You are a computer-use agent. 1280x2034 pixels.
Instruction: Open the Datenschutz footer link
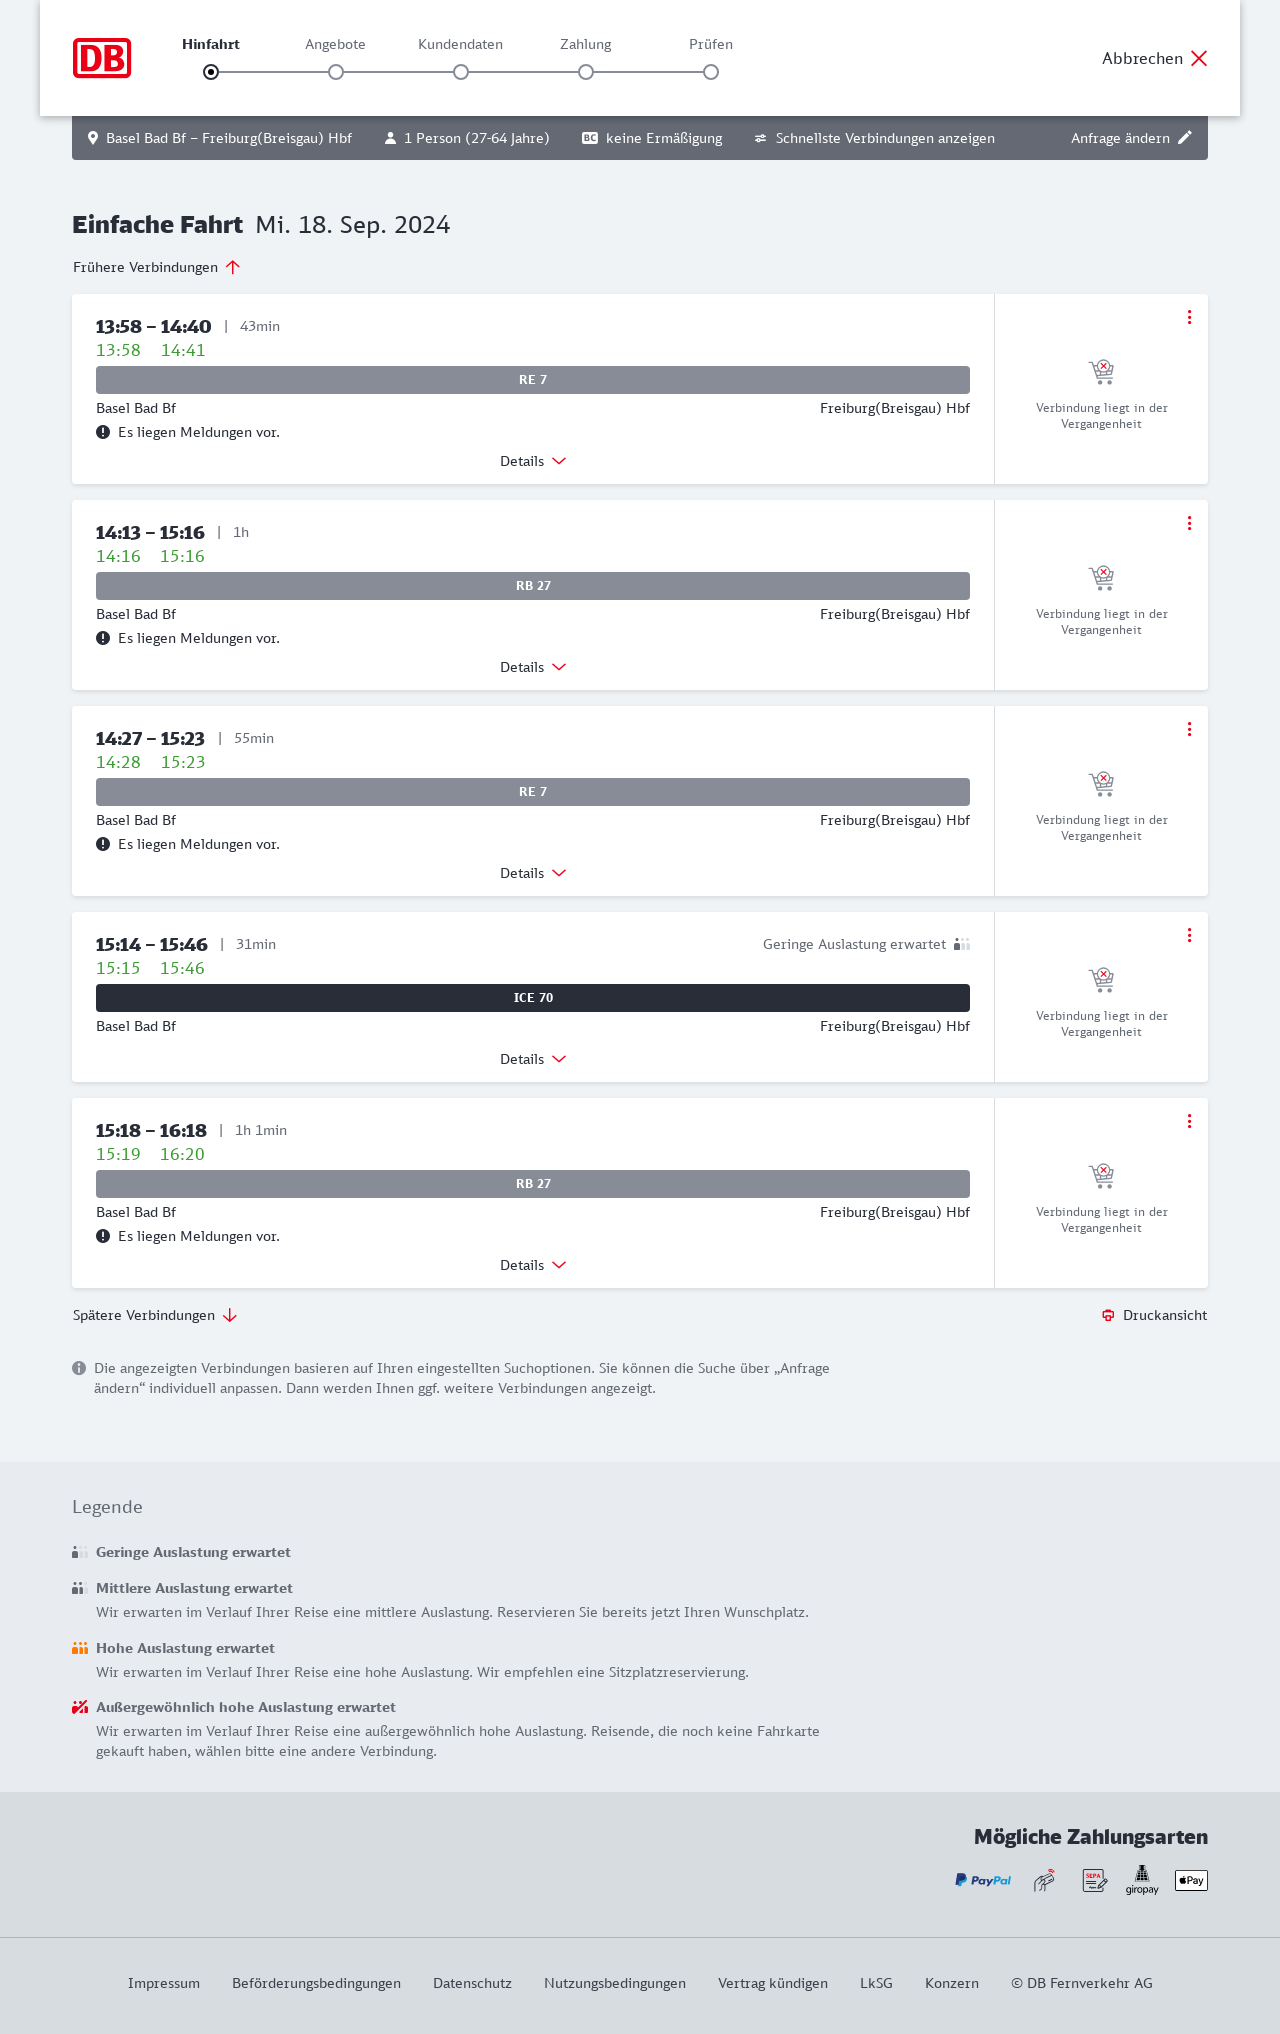click(472, 1983)
